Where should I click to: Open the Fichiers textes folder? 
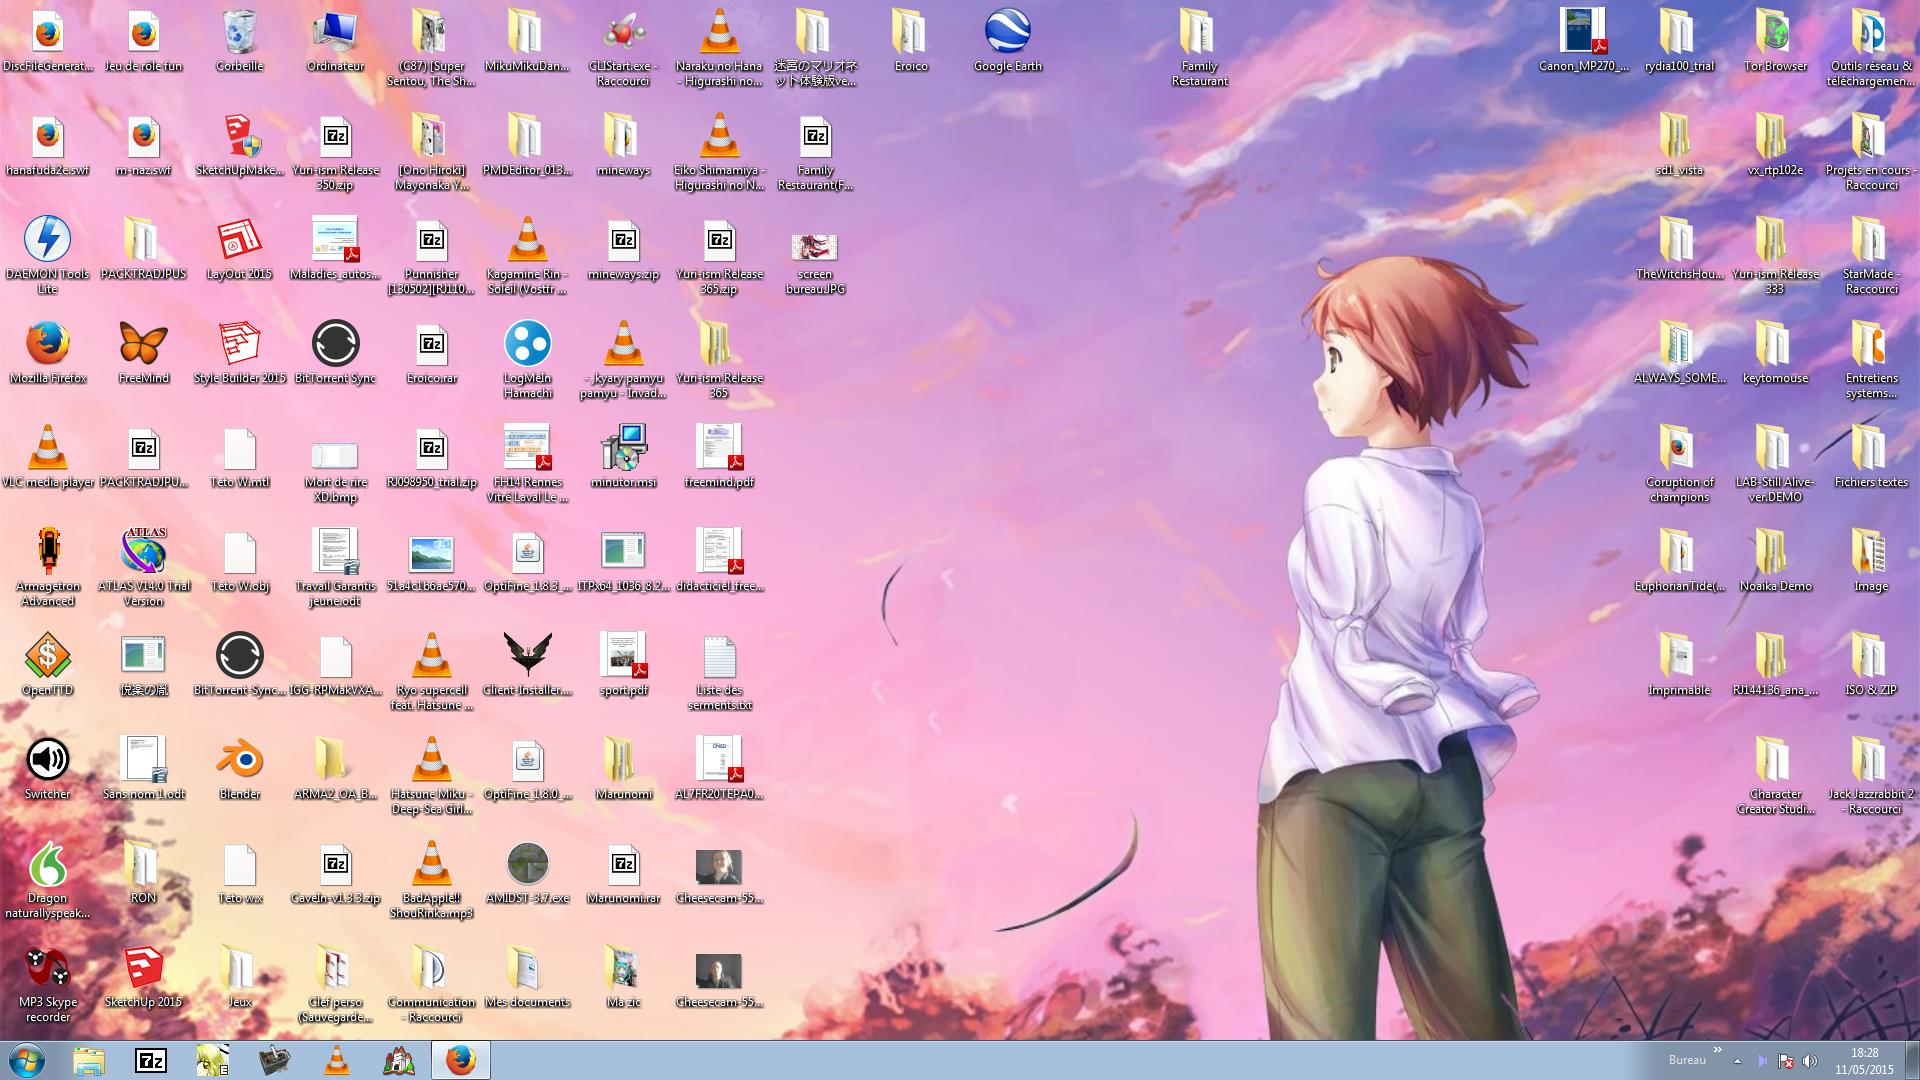1871,456
